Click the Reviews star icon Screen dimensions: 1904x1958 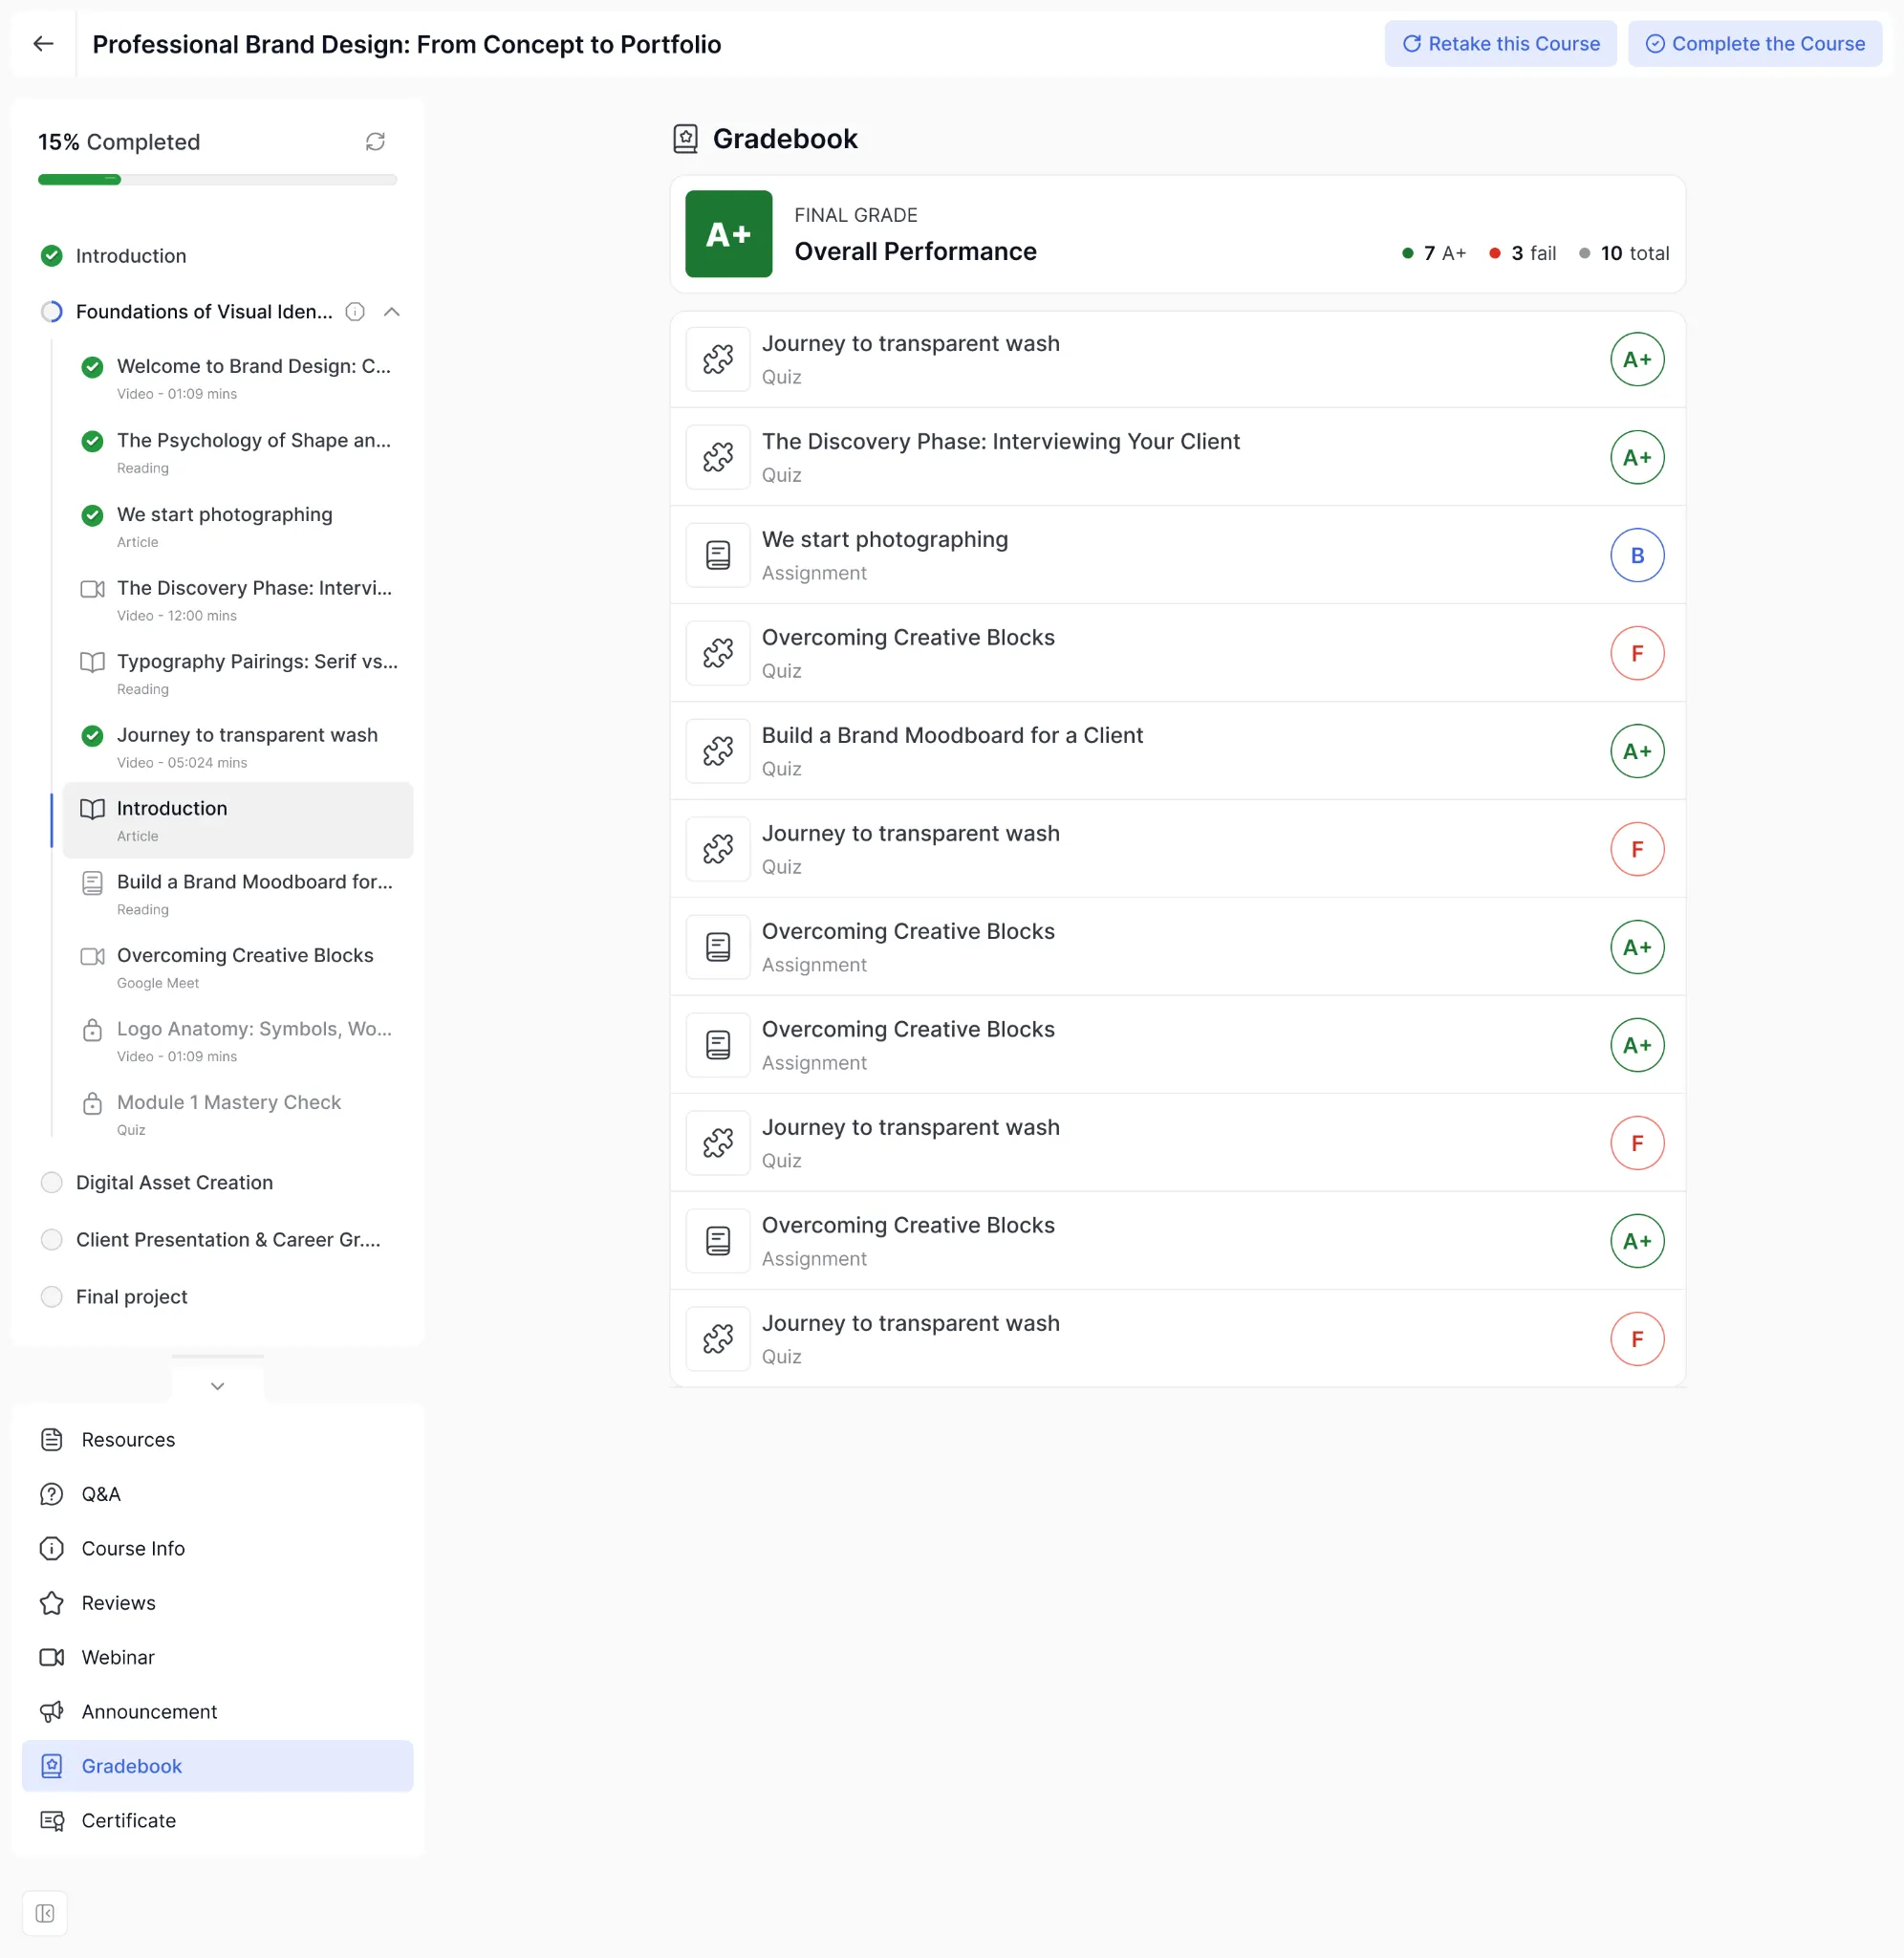click(52, 1604)
